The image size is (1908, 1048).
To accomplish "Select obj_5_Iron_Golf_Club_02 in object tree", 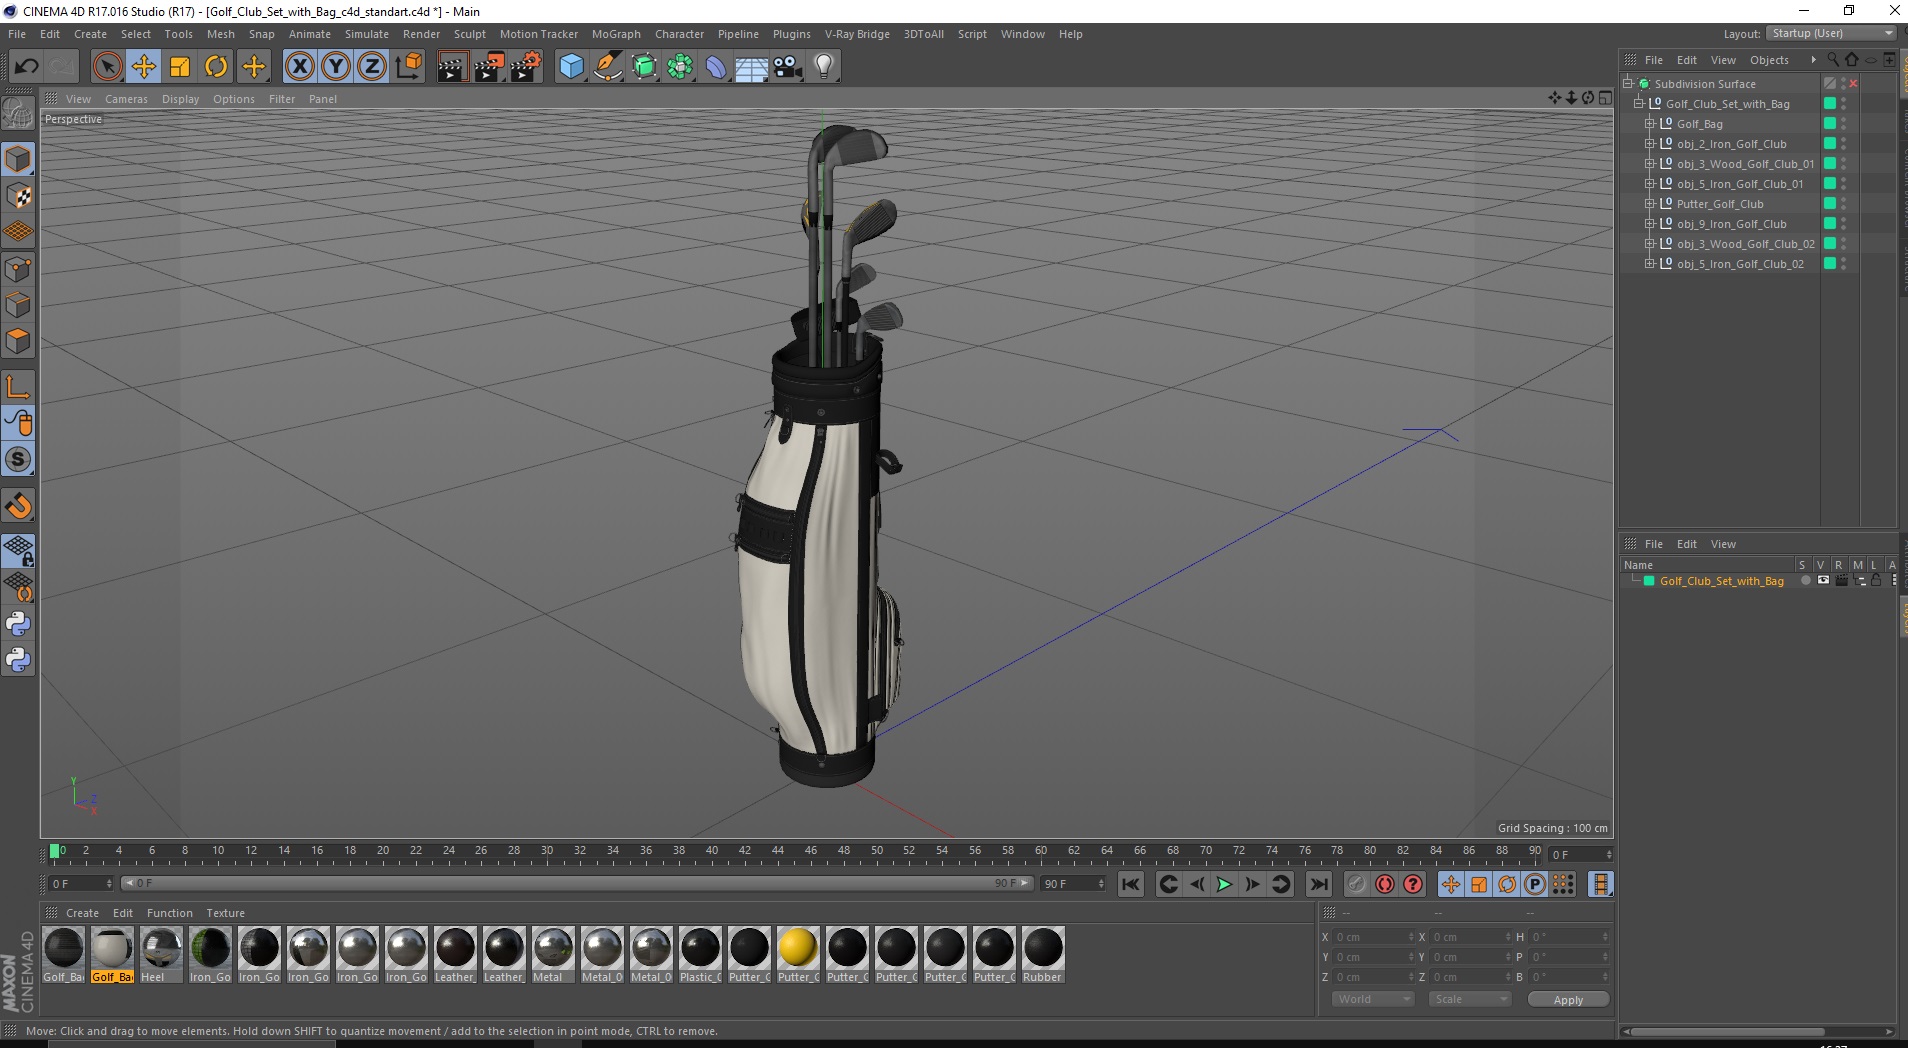I will pyautogui.click(x=1740, y=264).
